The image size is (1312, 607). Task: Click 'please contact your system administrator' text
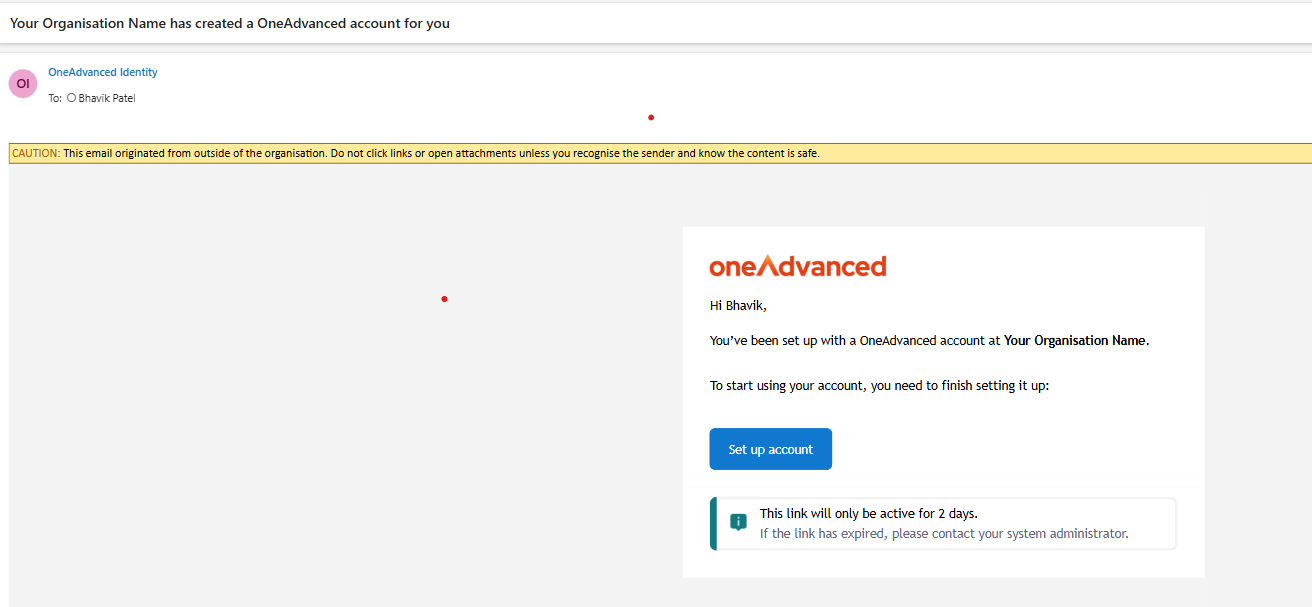[1009, 533]
